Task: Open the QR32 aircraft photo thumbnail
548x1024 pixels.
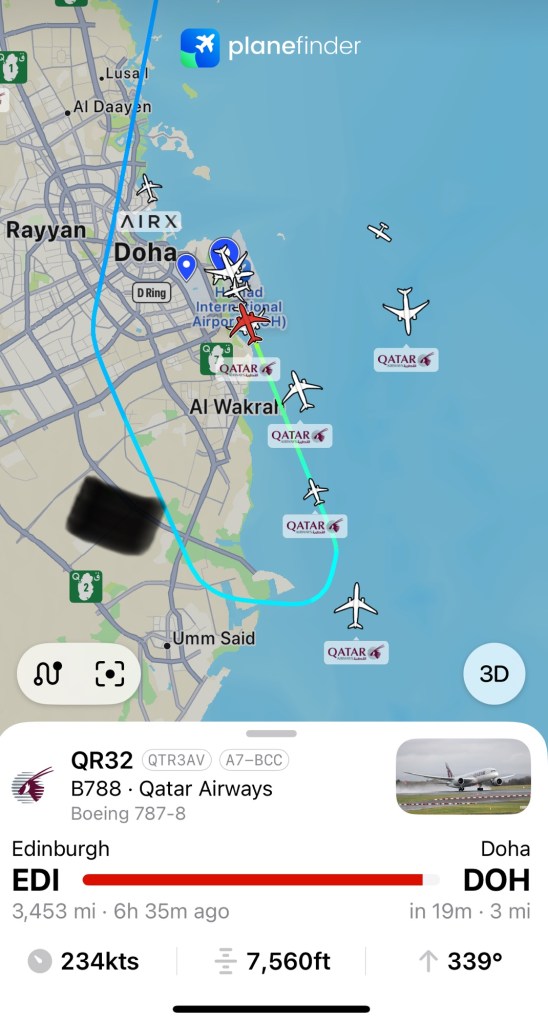Action: (x=463, y=776)
